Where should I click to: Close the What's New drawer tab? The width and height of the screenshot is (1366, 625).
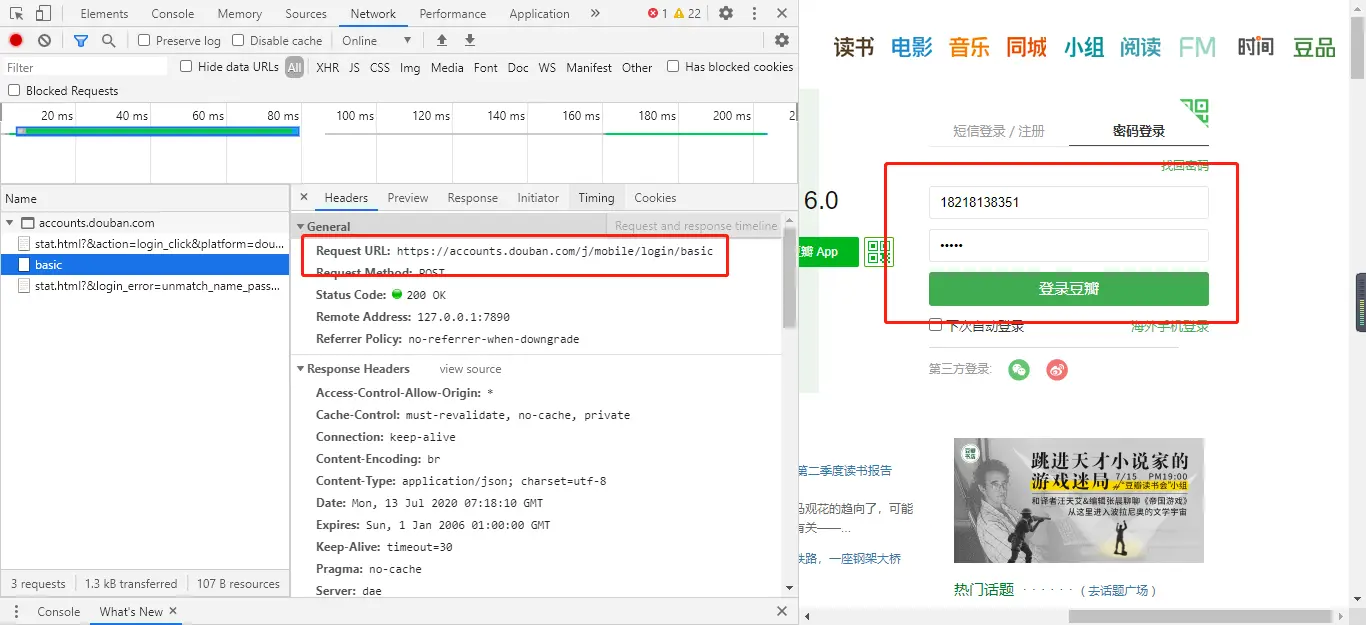tap(173, 611)
